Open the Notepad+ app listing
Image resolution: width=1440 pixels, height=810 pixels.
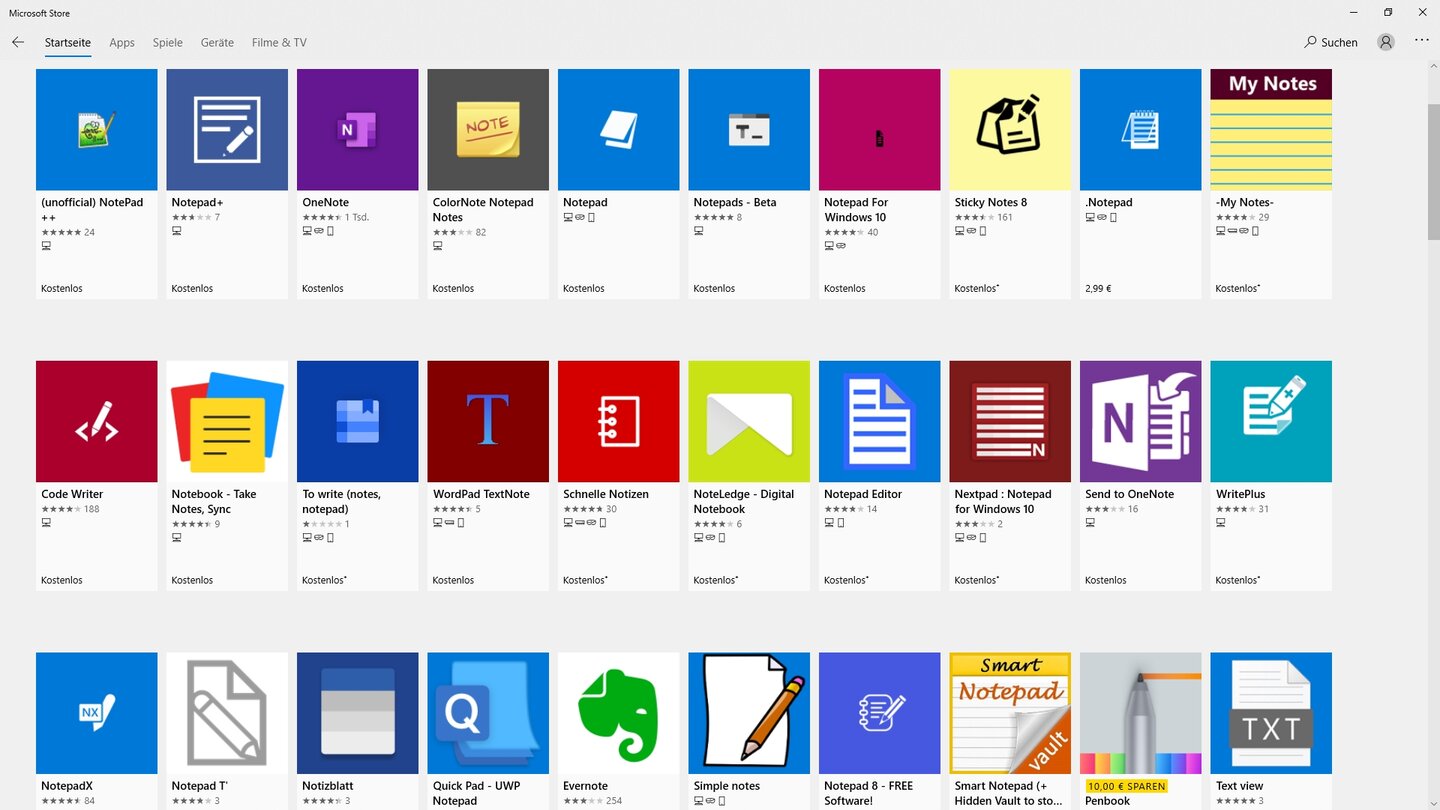[226, 129]
